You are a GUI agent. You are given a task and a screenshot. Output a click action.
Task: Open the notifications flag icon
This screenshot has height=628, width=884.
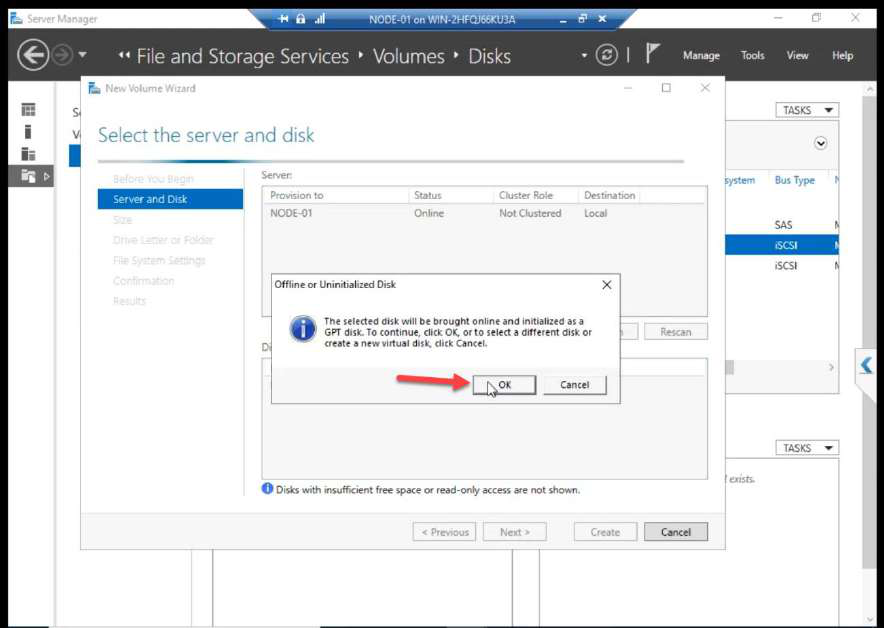(652, 54)
